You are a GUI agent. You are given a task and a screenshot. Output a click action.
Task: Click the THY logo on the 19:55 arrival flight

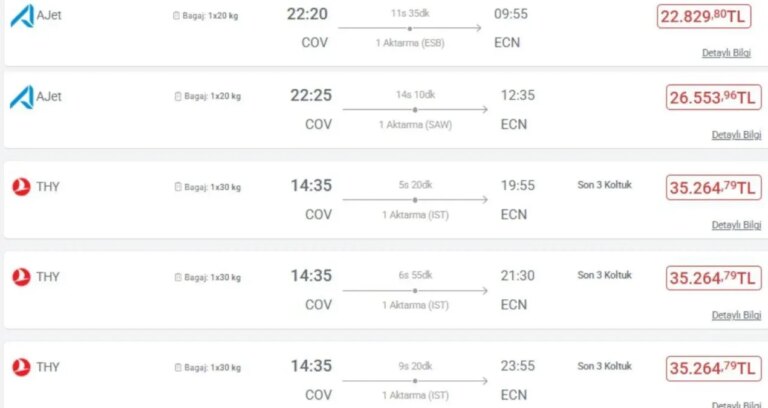pos(21,187)
